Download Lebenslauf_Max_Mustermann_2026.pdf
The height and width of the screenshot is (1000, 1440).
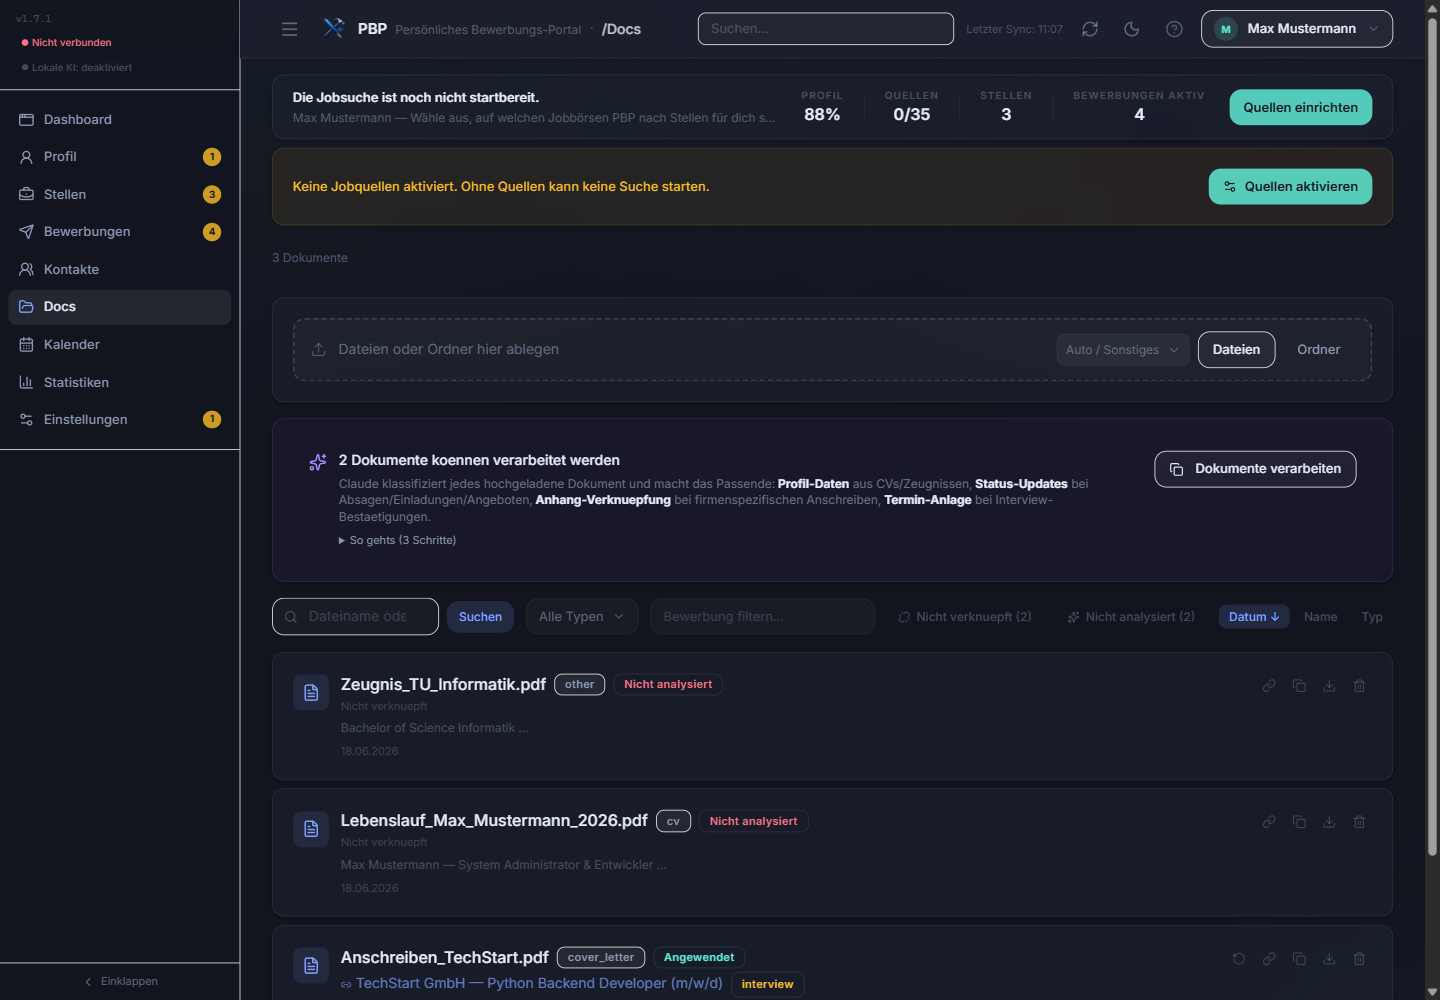pyautogui.click(x=1329, y=822)
